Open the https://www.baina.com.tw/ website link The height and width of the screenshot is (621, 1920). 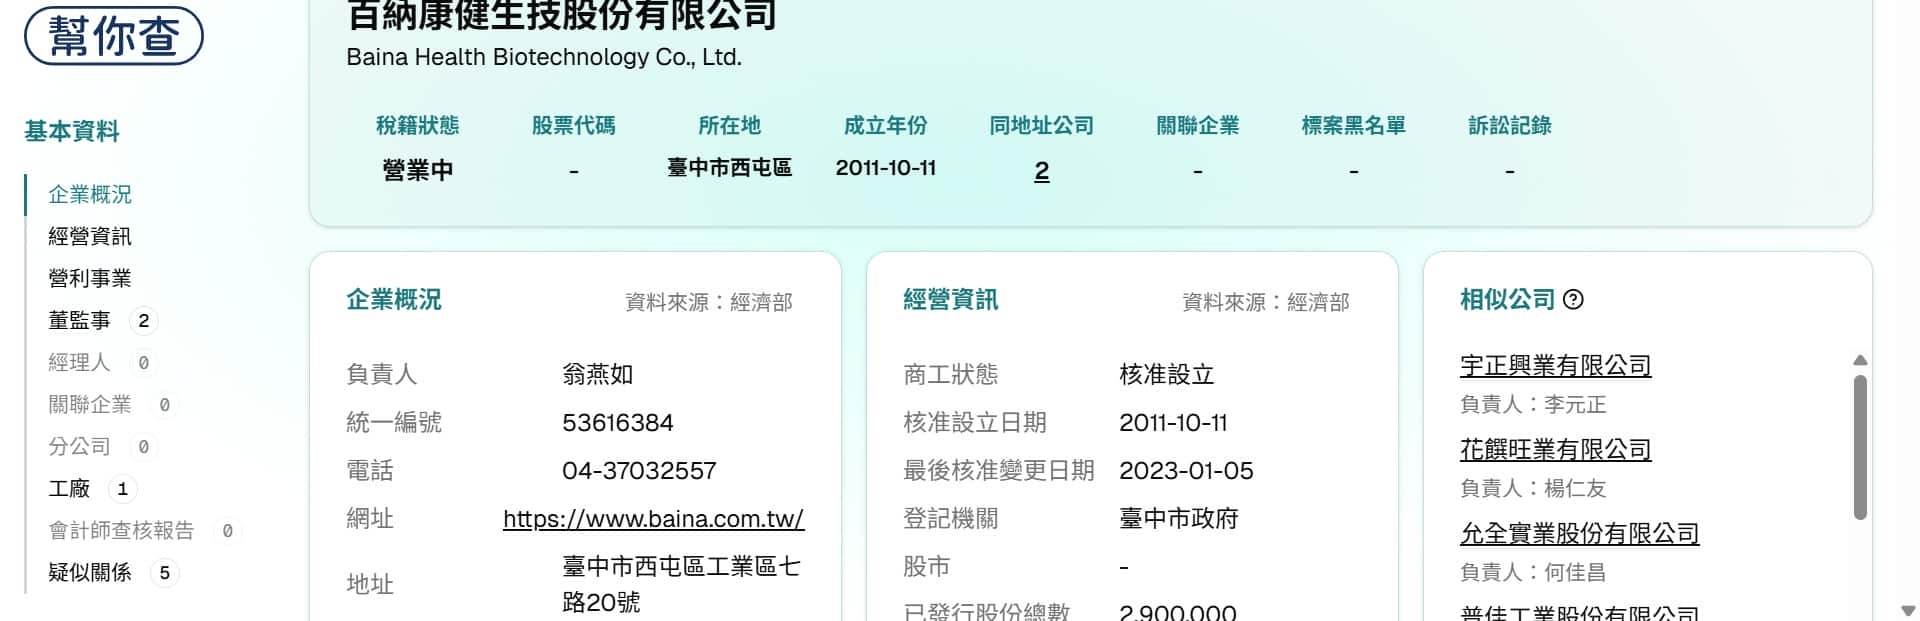tap(653, 519)
